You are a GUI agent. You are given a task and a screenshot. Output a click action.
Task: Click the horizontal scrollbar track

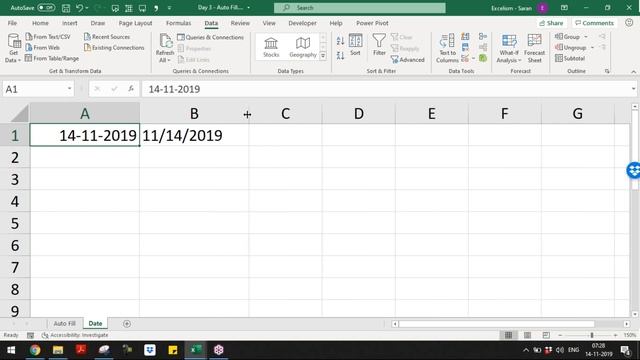510,324
